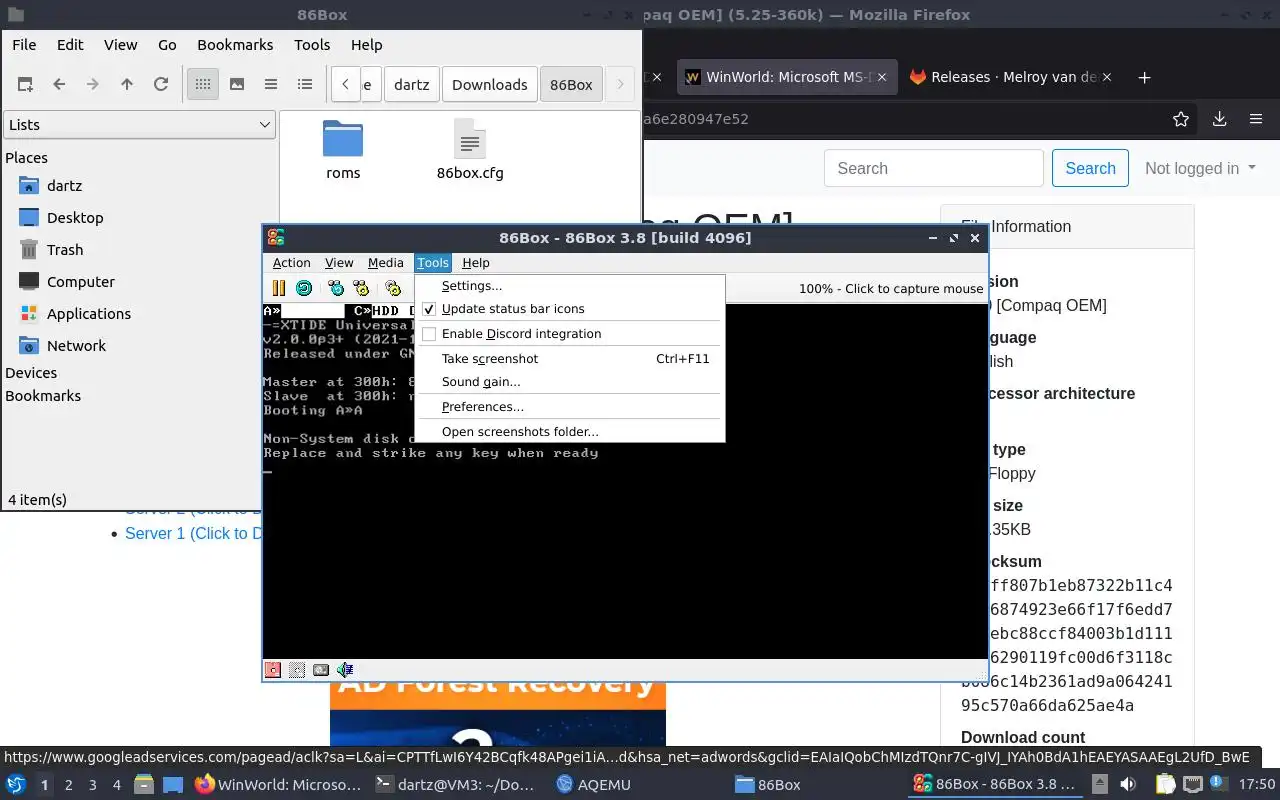Click WinWorld search input field
The width and height of the screenshot is (1280, 800).
[x=934, y=168]
